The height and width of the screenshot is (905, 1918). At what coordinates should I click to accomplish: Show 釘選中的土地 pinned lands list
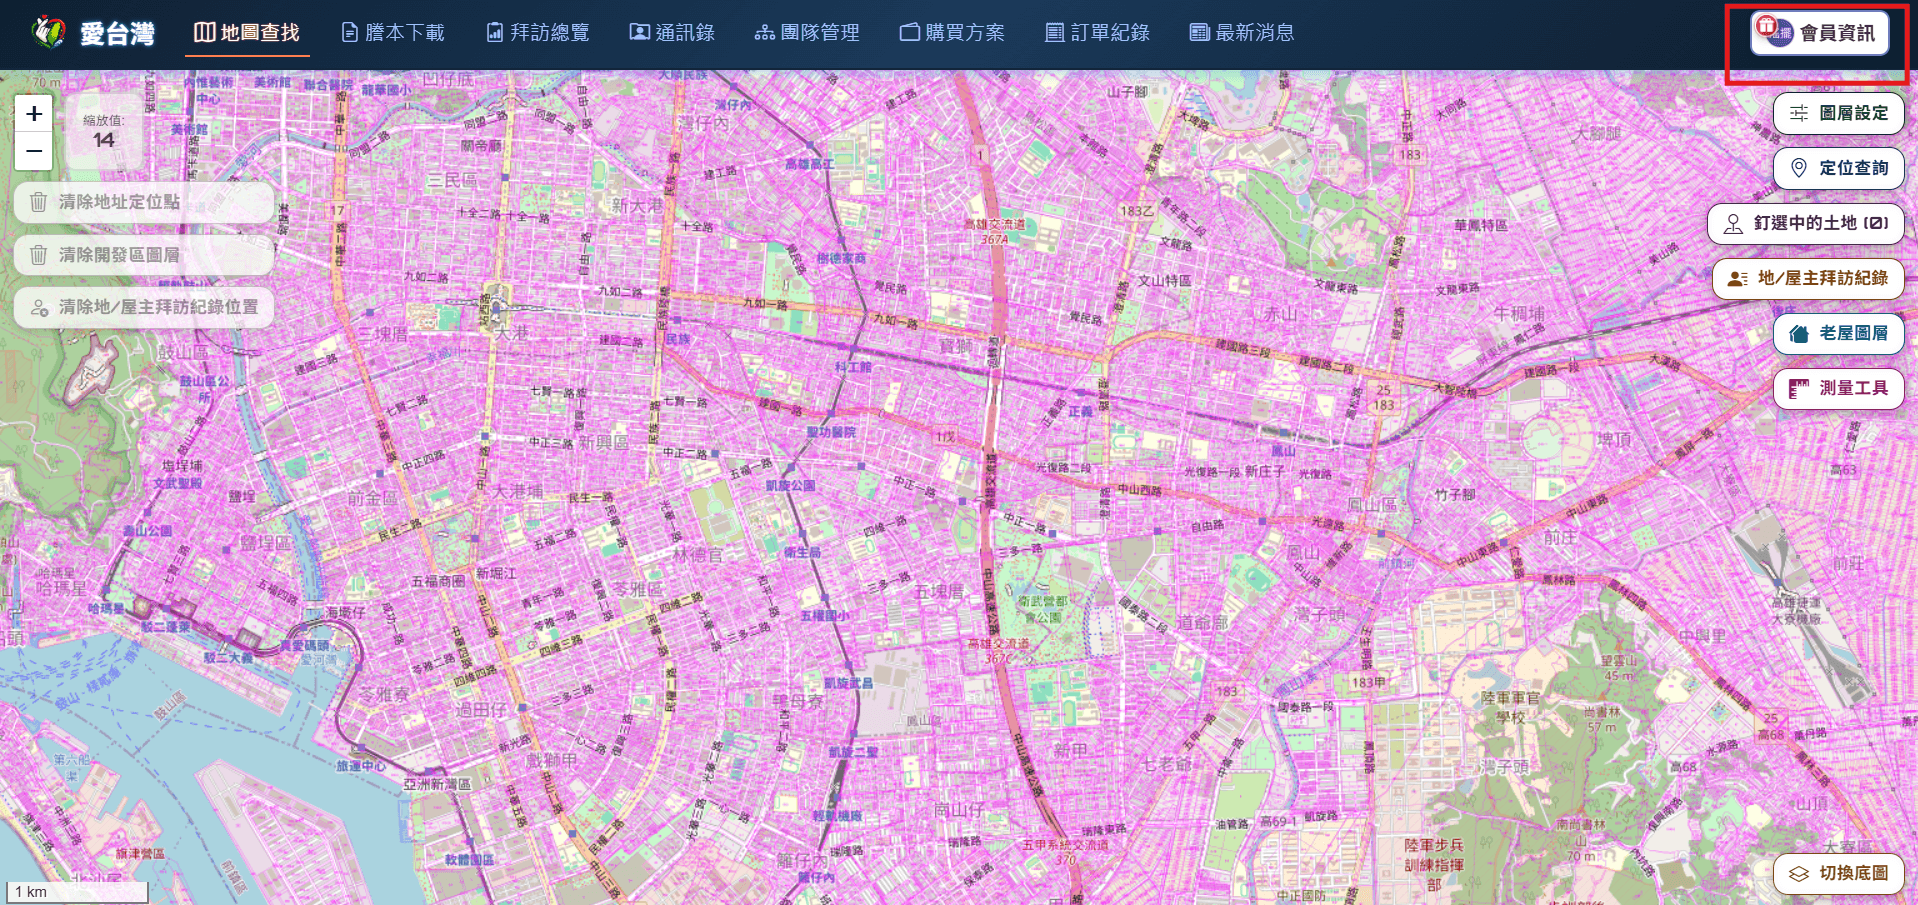(1805, 223)
